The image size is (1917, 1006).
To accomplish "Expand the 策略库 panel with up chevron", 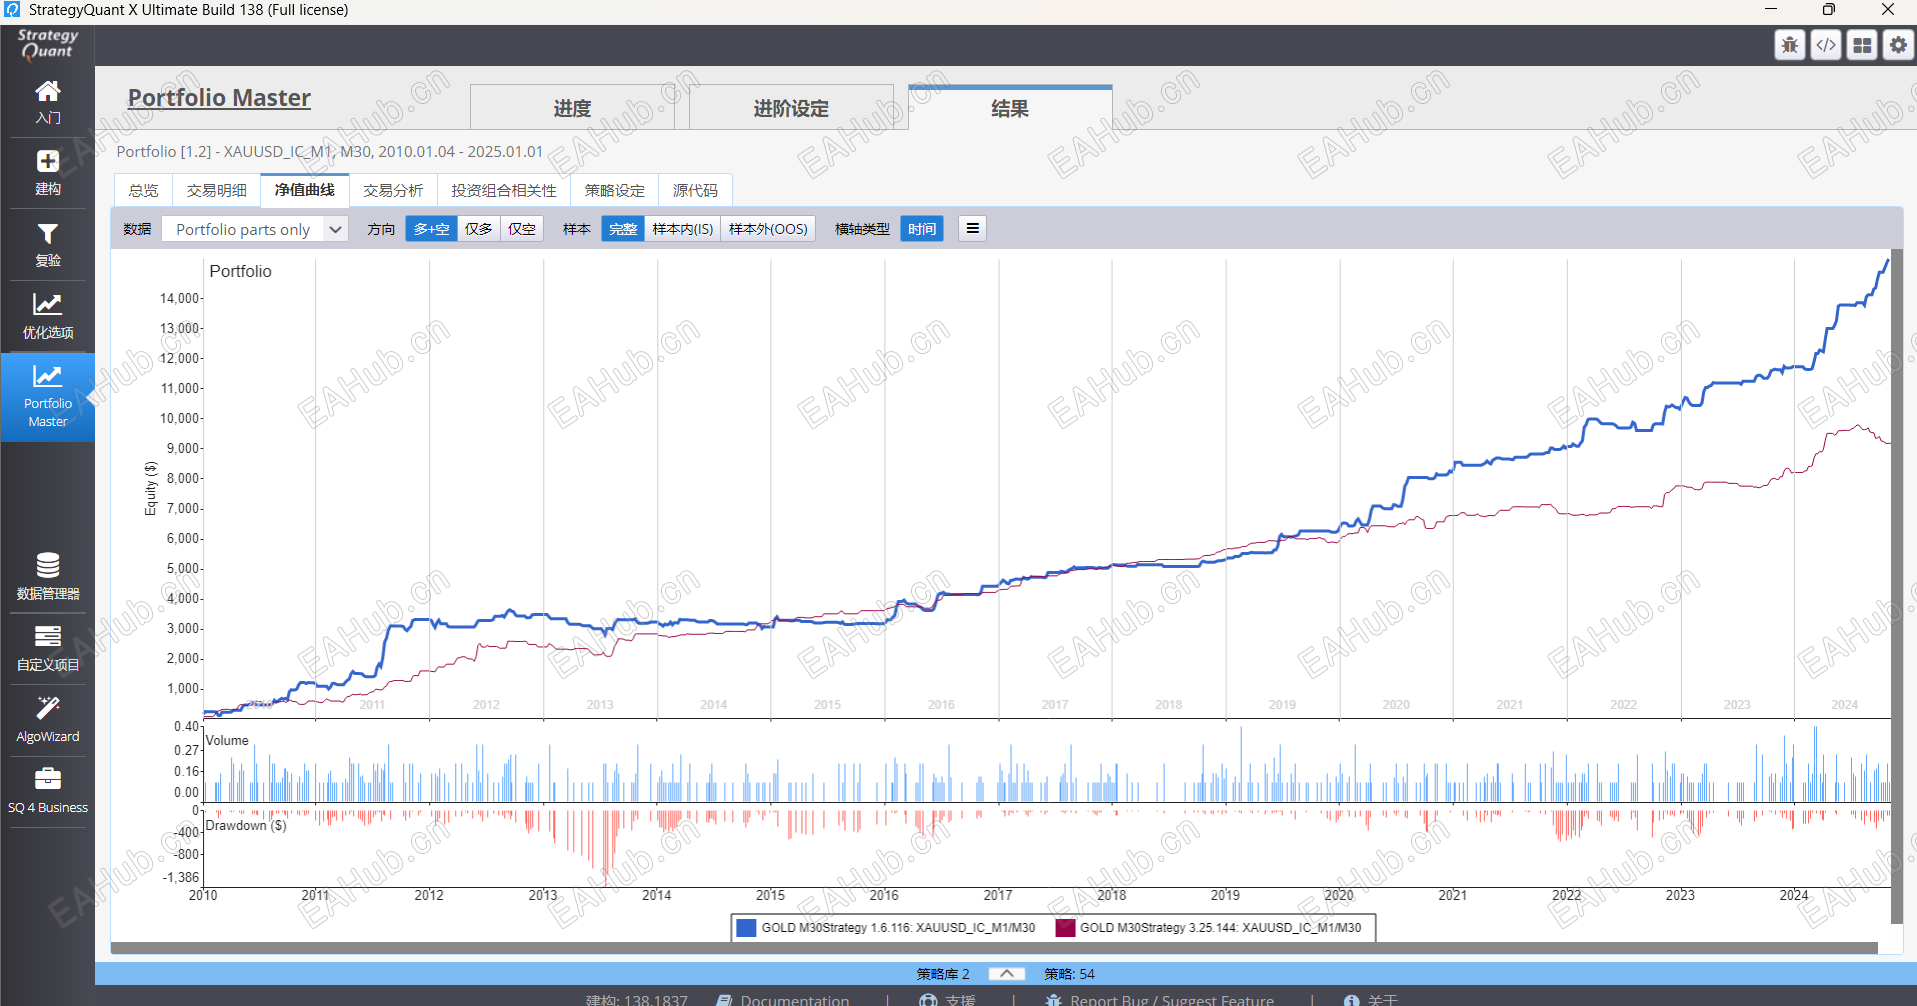I will [1007, 973].
